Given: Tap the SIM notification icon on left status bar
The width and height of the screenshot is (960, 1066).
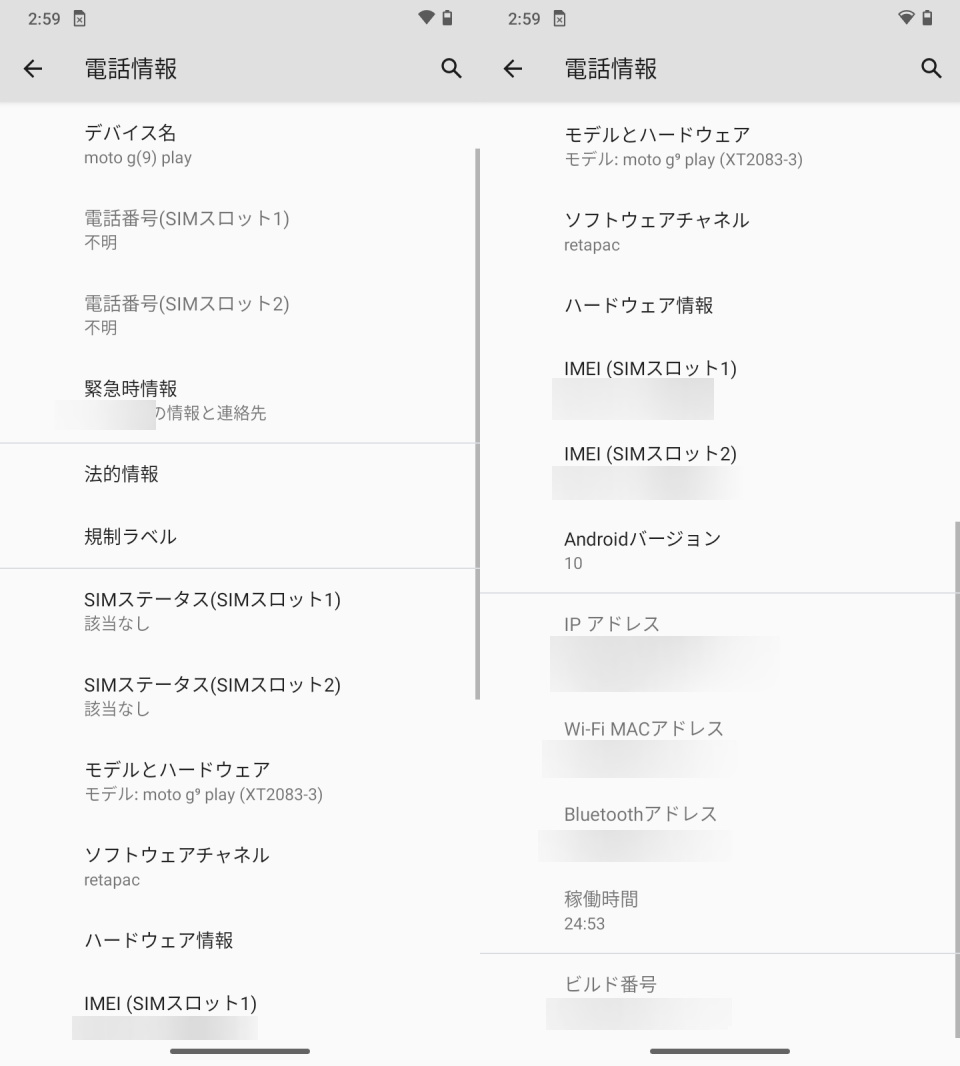Looking at the screenshot, I should tap(80, 18).
